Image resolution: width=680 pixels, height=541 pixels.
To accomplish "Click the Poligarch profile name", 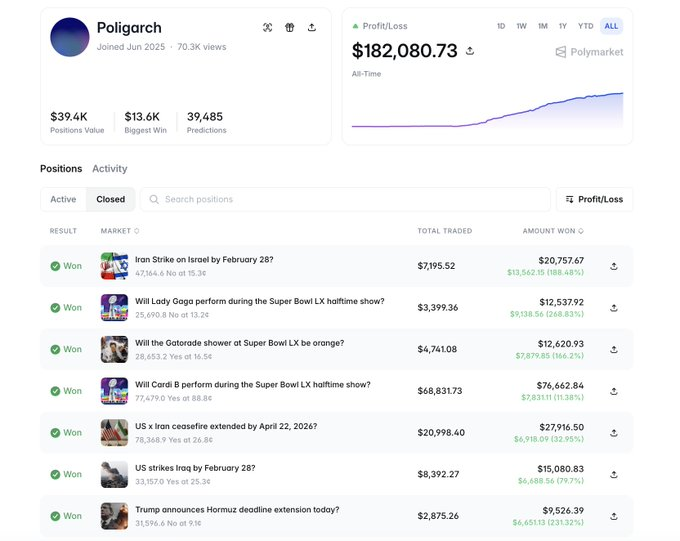I will 129,28.
